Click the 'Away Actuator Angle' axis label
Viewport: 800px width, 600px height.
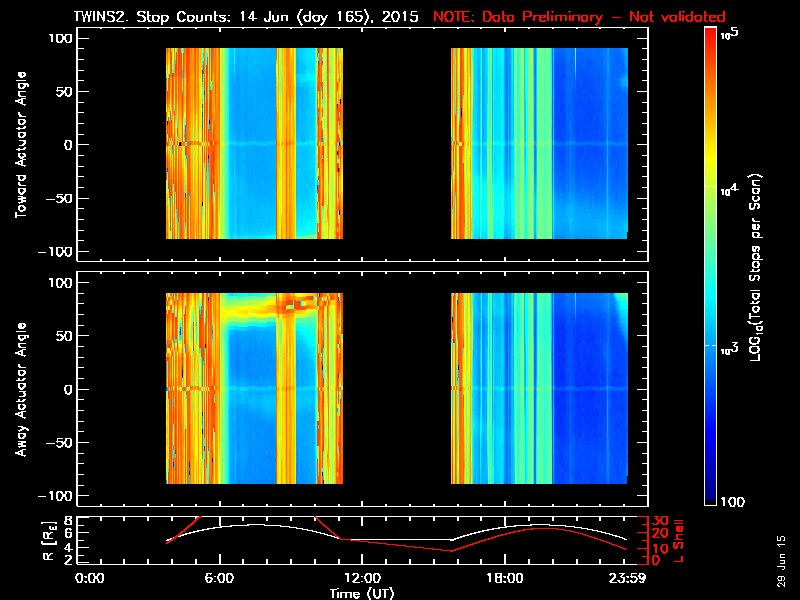21,389
